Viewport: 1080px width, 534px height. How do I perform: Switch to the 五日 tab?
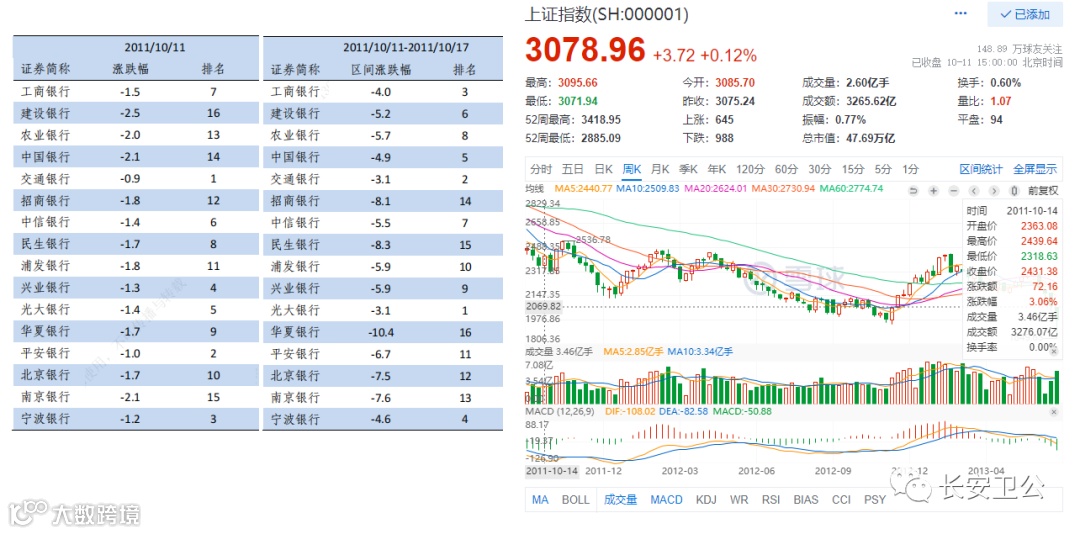pos(572,169)
